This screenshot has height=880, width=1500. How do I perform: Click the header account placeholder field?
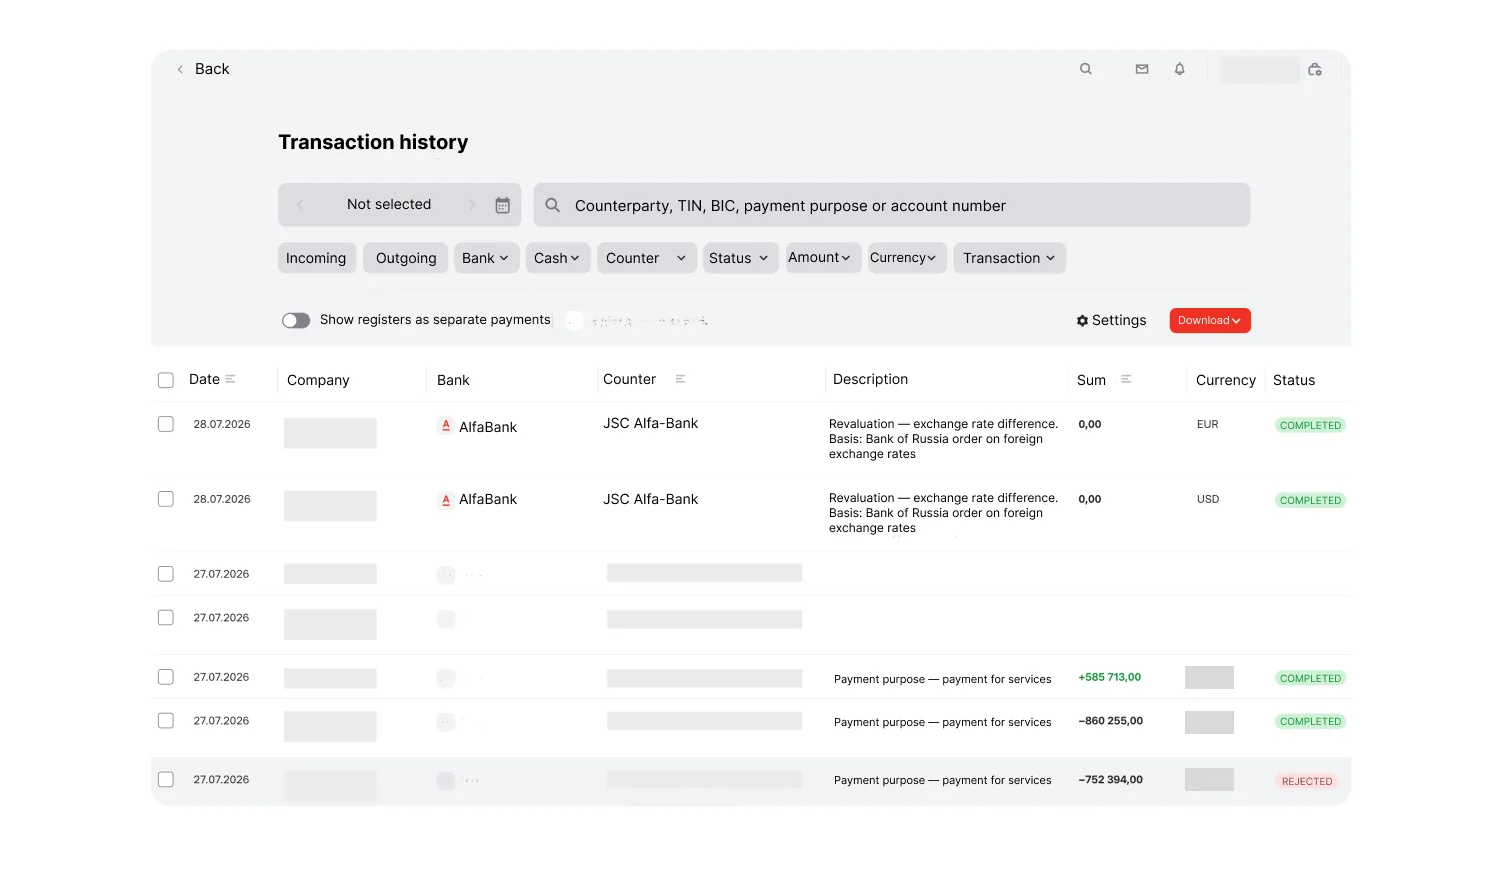1260,70
